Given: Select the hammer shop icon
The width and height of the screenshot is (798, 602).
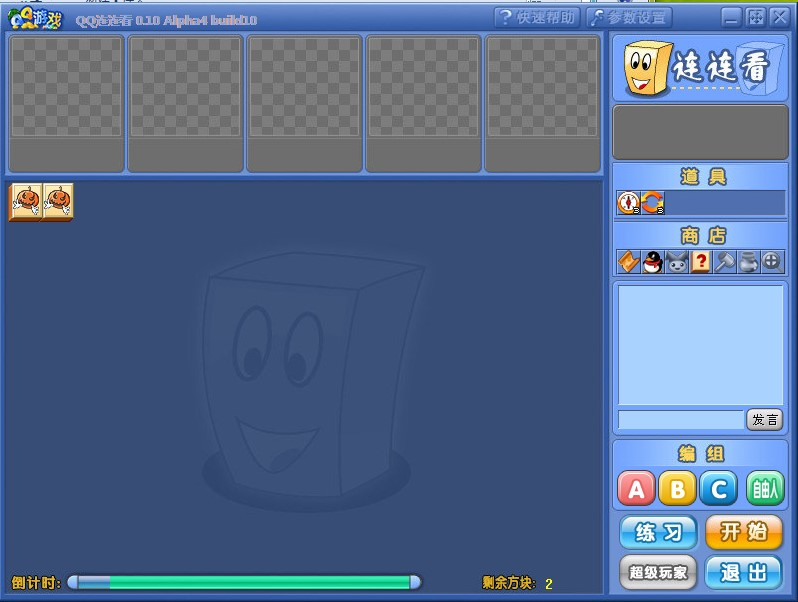Looking at the screenshot, I should pos(724,262).
